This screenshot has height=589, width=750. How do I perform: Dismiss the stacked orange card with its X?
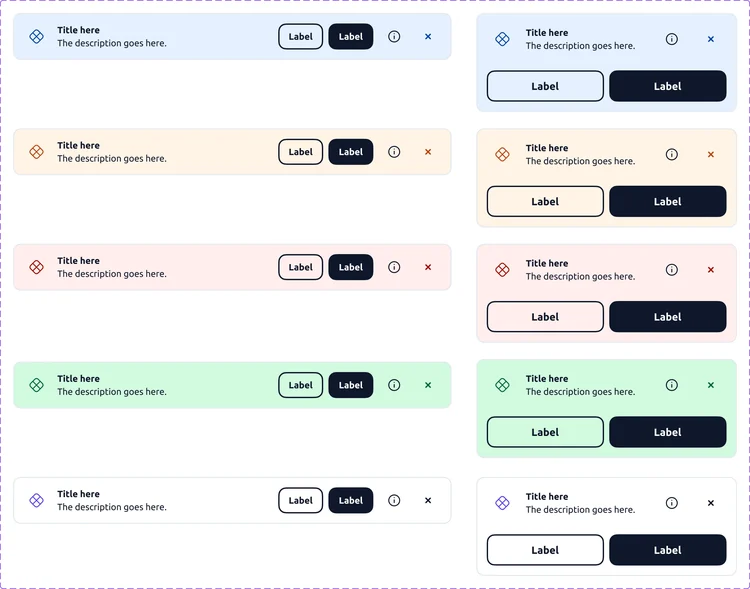711,154
